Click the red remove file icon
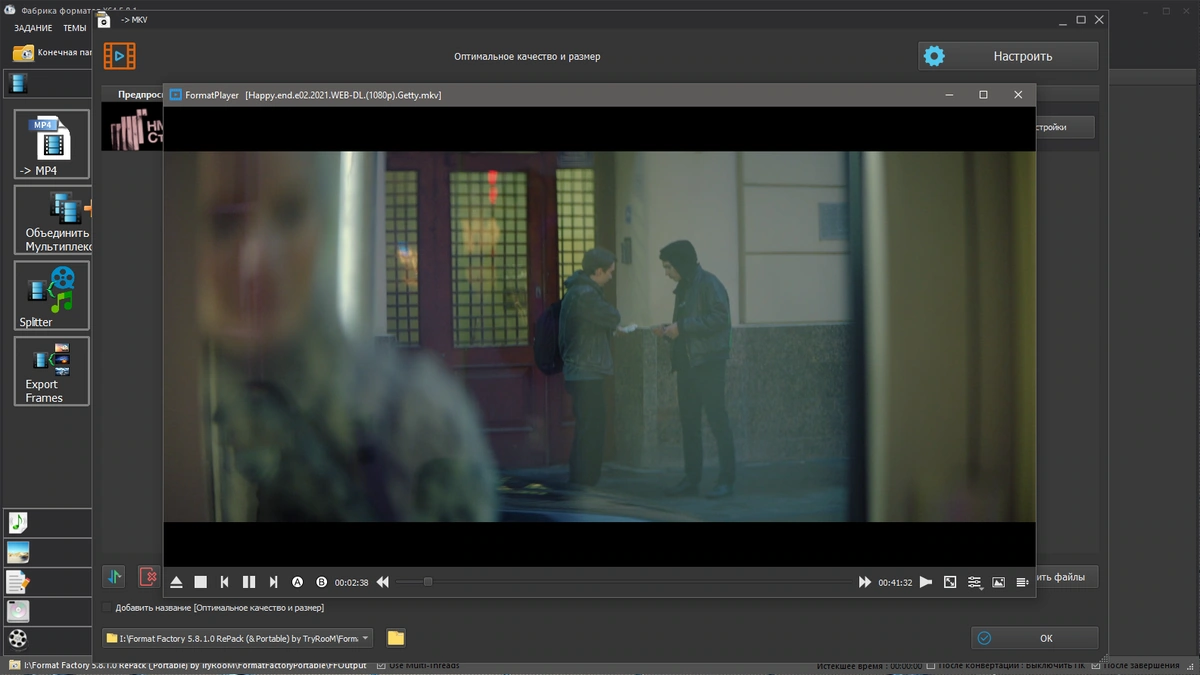This screenshot has height=675, width=1200. tap(148, 577)
